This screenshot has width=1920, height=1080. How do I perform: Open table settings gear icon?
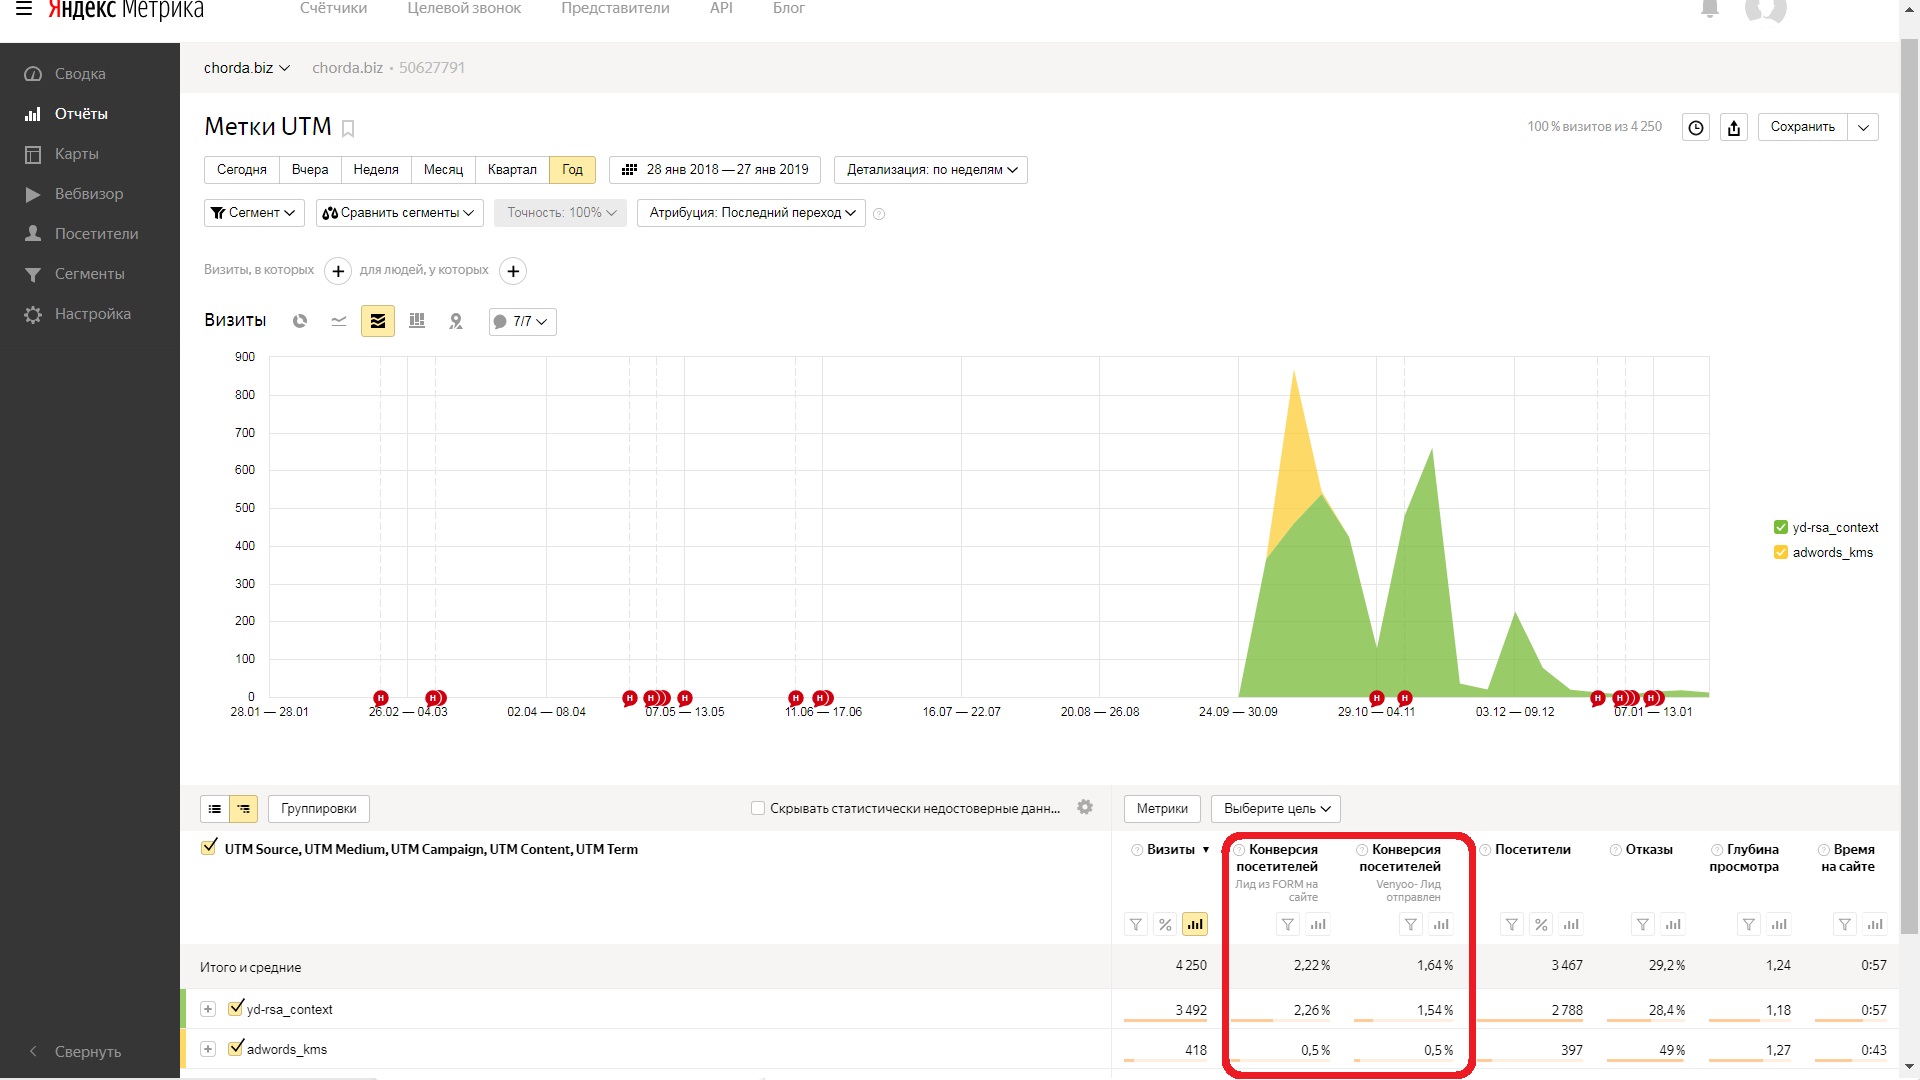[1085, 807]
